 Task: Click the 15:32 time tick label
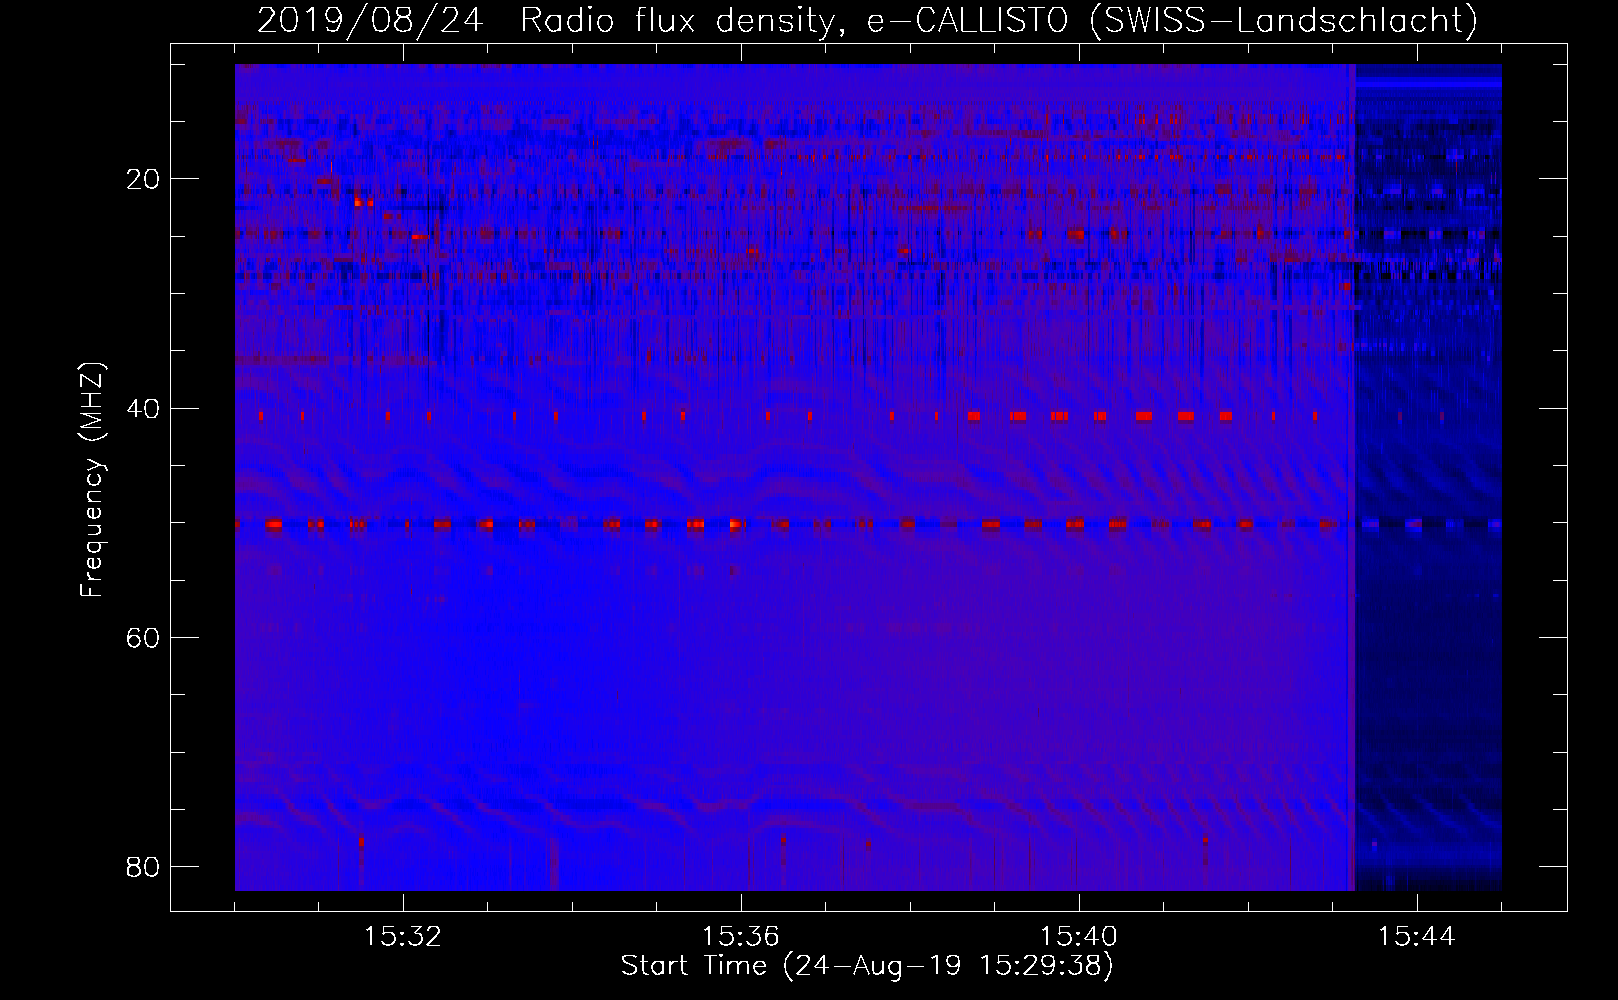click(x=403, y=937)
